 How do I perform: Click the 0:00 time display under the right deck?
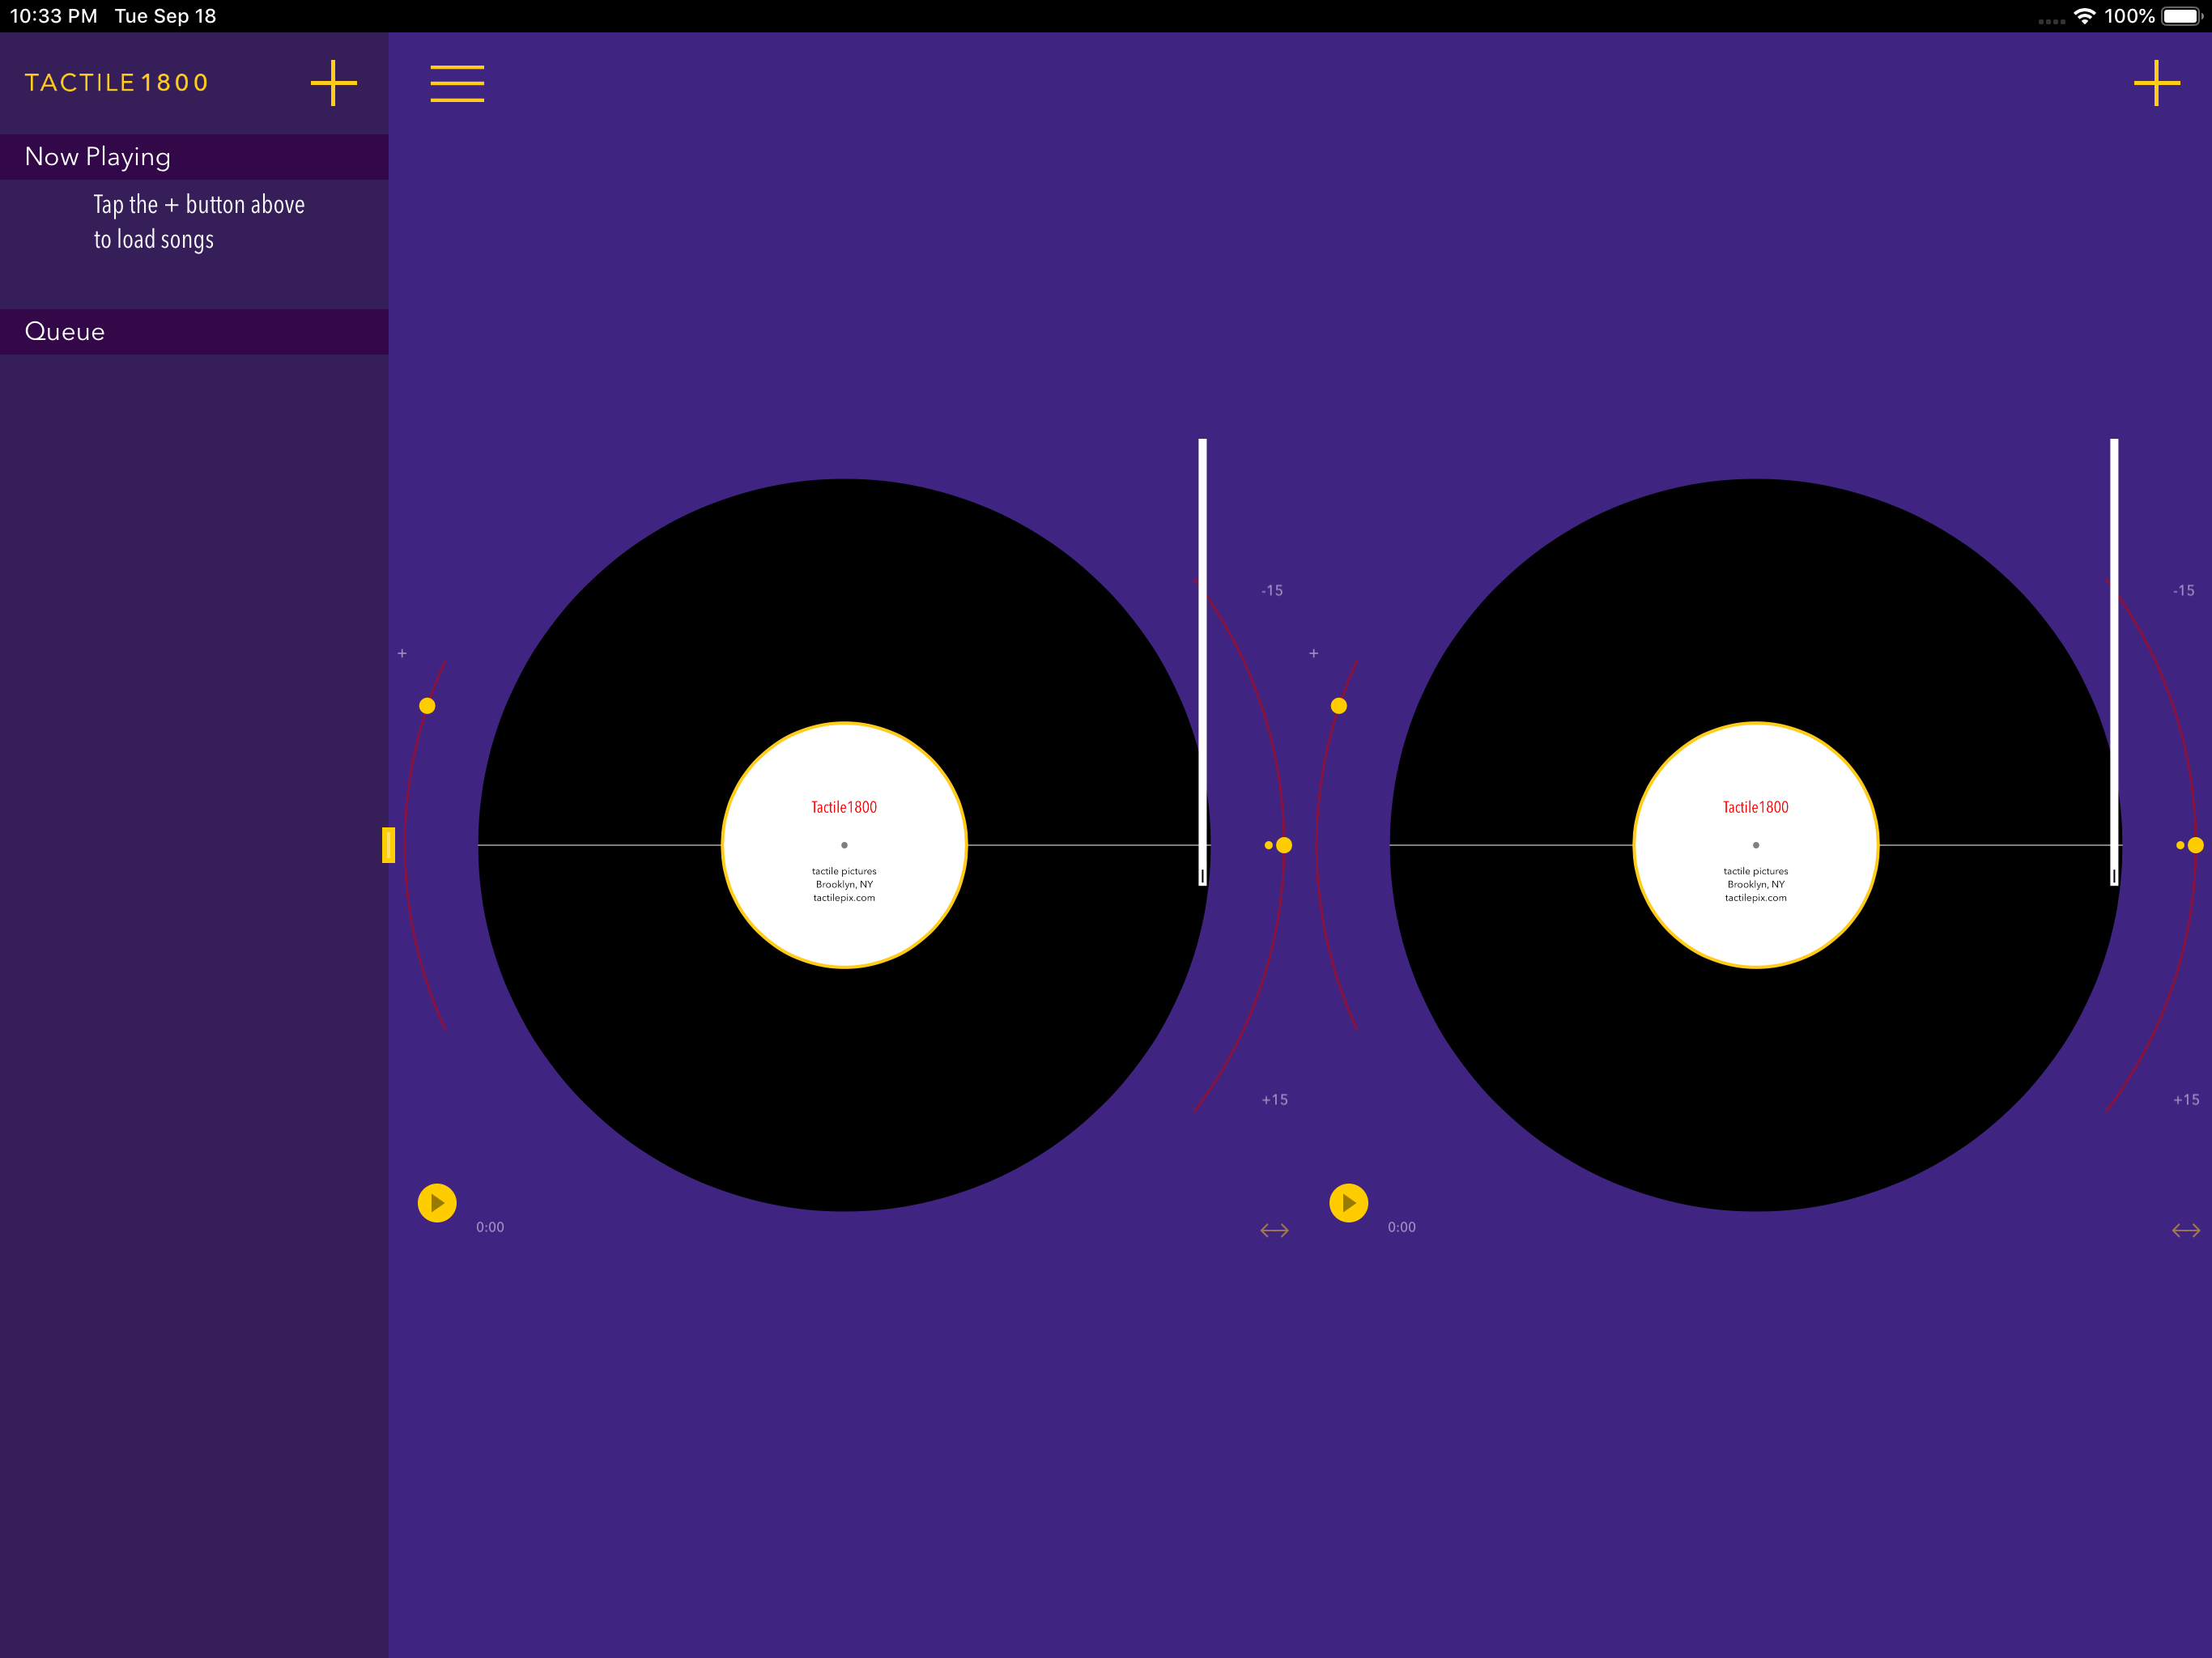coord(1402,1227)
